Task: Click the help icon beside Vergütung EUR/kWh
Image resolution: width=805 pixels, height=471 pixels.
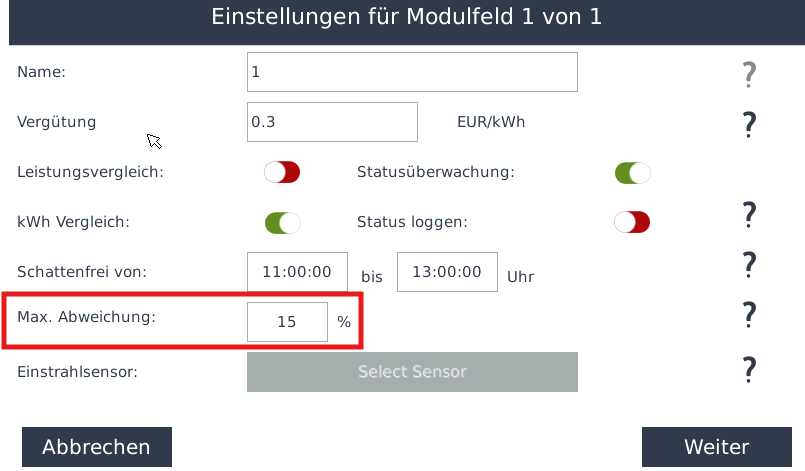Action: (747, 124)
